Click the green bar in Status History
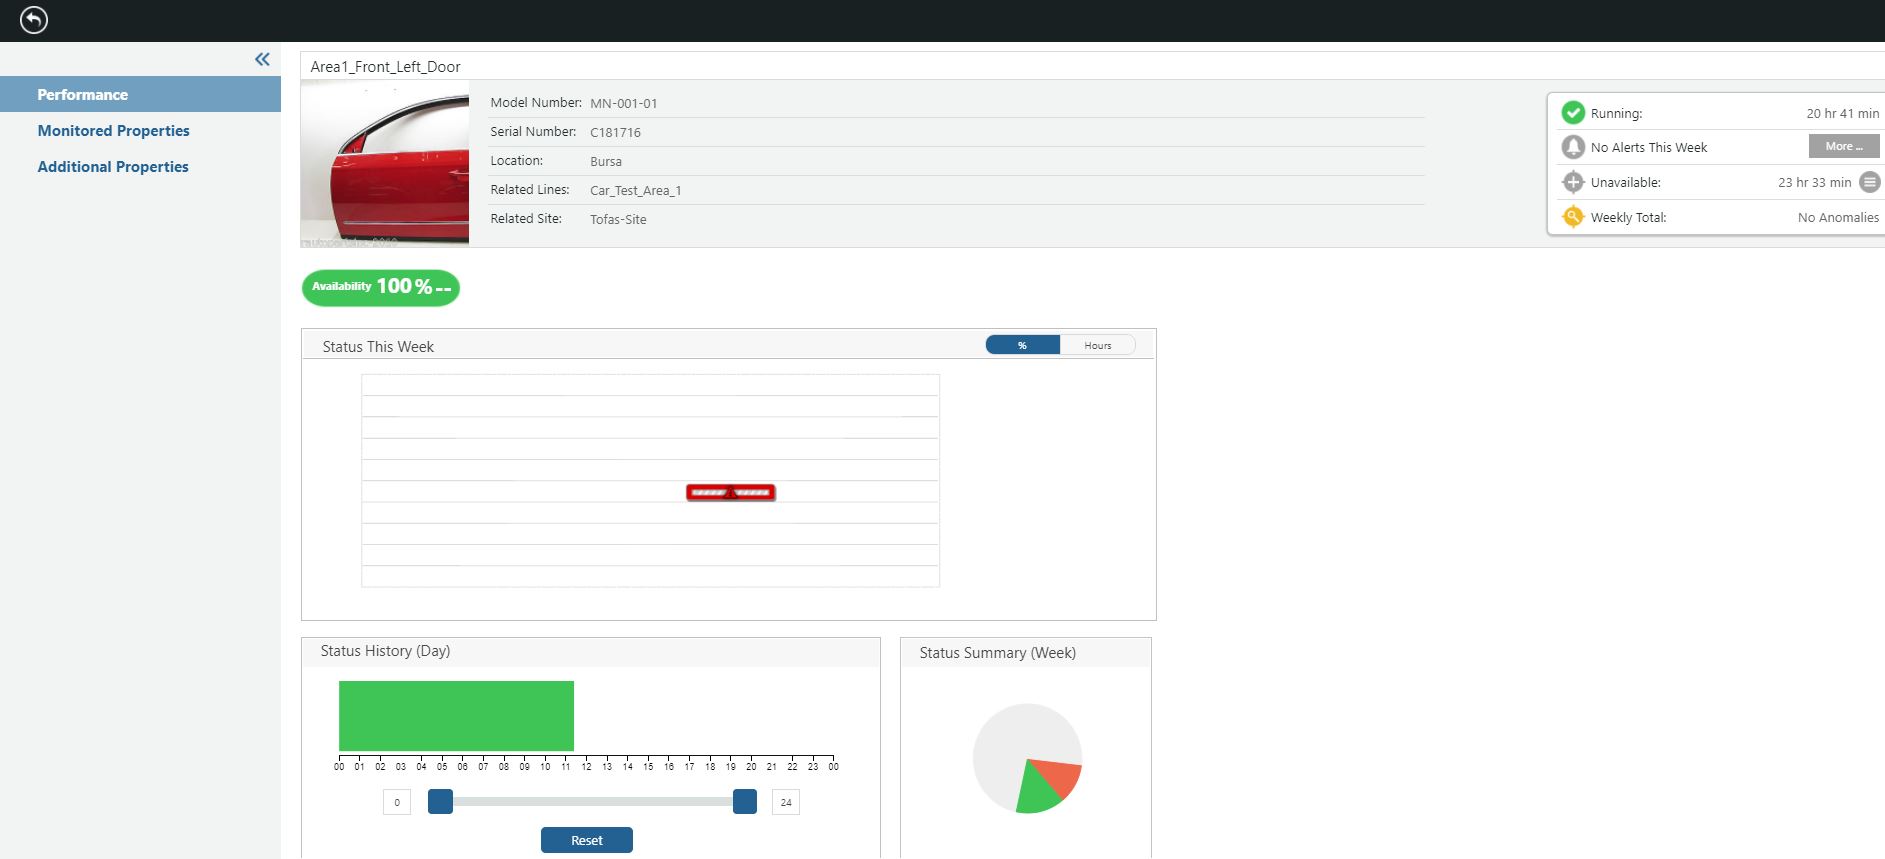1885x859 pixels. point(456,716)
